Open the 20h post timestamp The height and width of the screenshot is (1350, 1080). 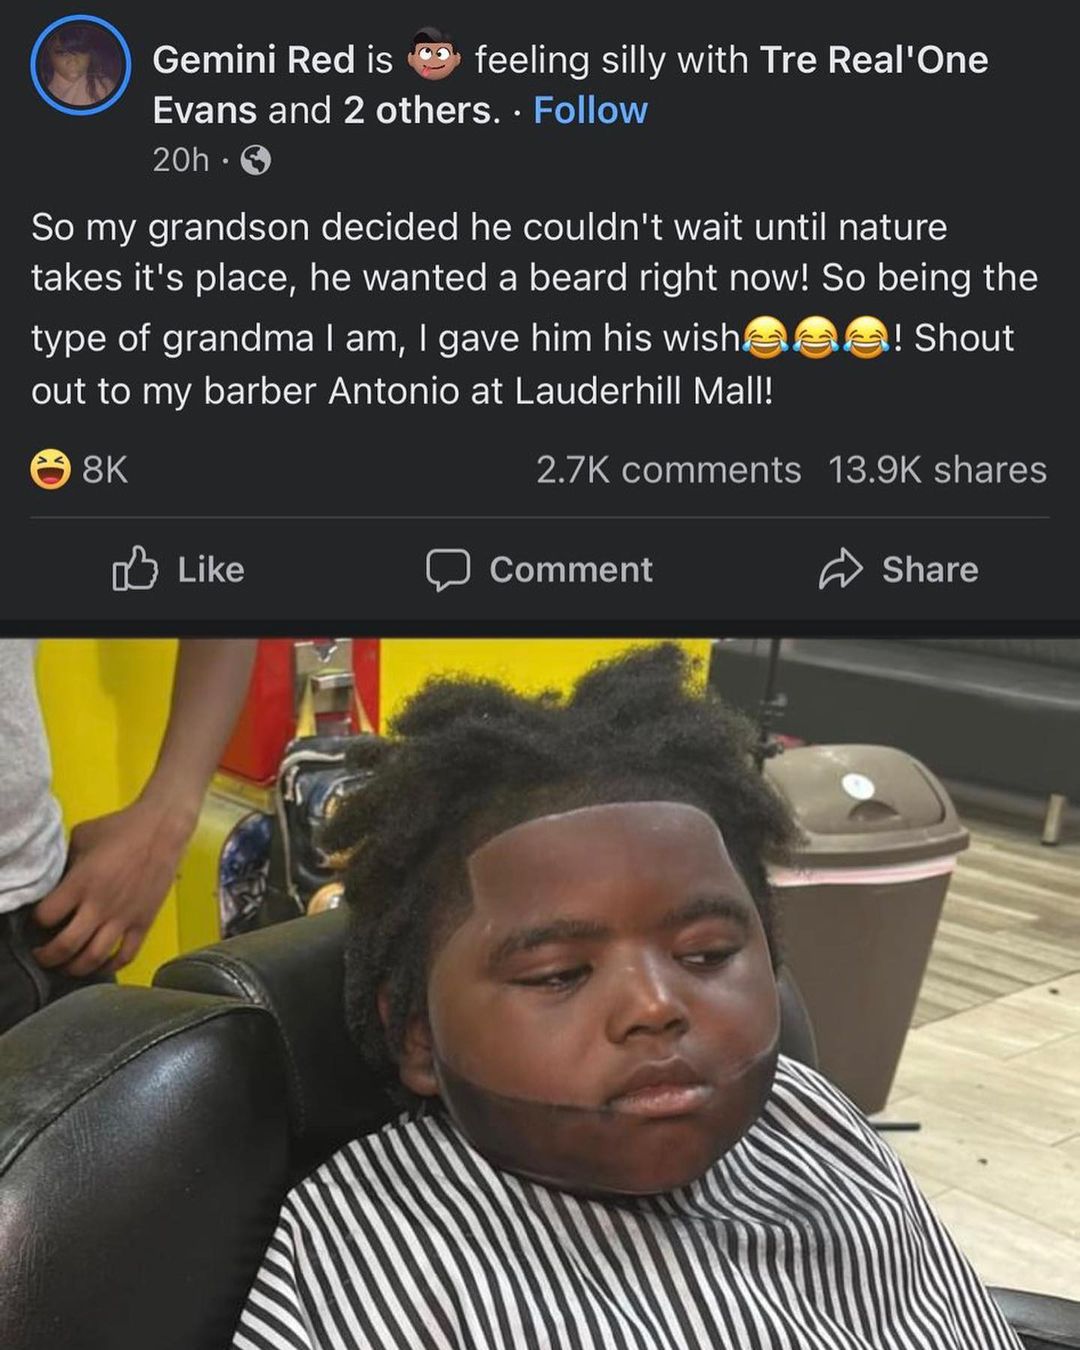coord(181,160)
